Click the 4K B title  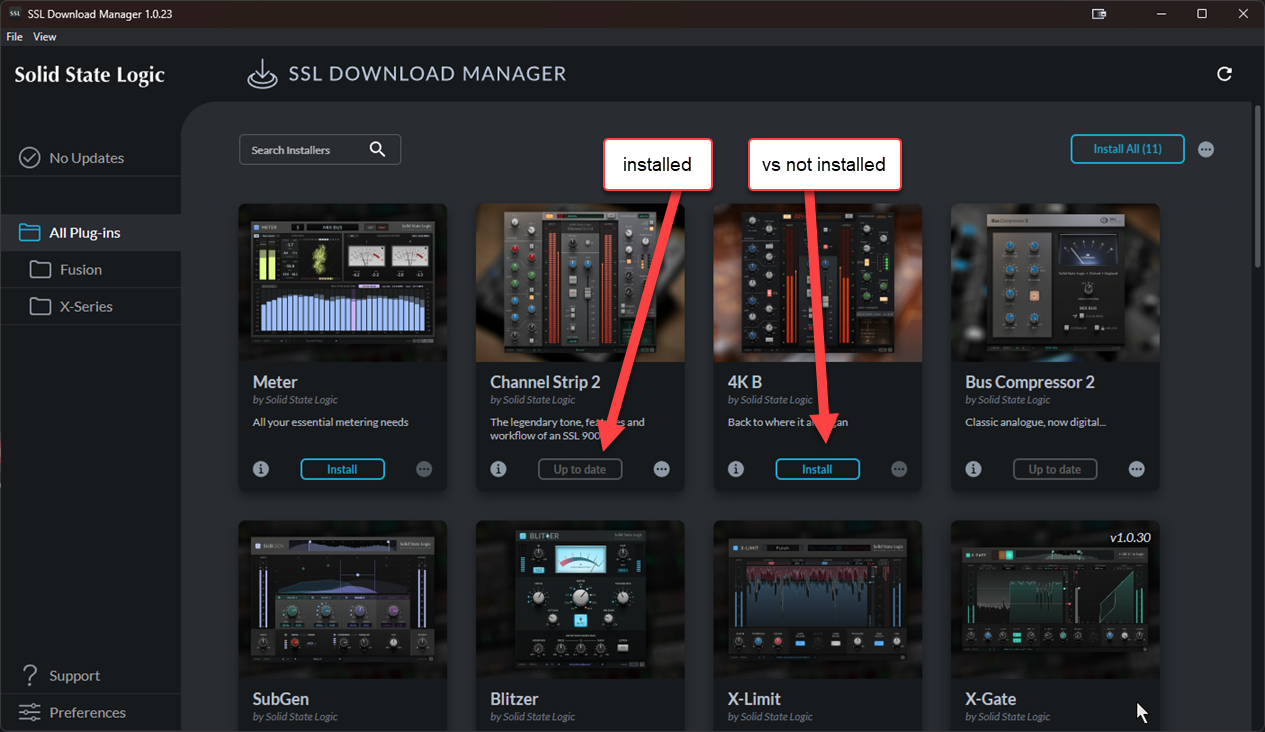745,382
